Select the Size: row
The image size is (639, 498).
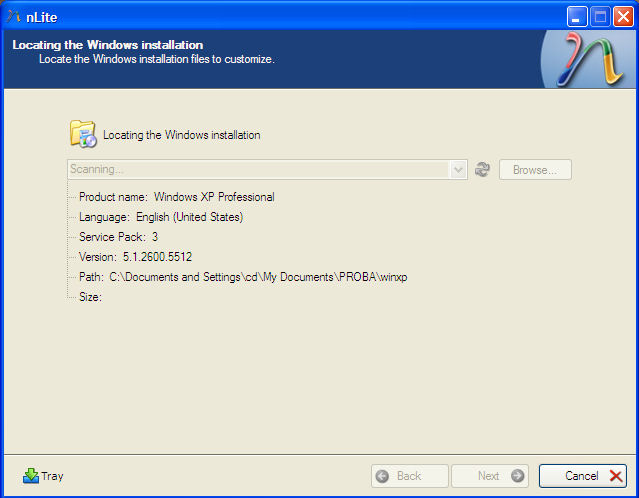pyautogui.click(x=90, y=297)
